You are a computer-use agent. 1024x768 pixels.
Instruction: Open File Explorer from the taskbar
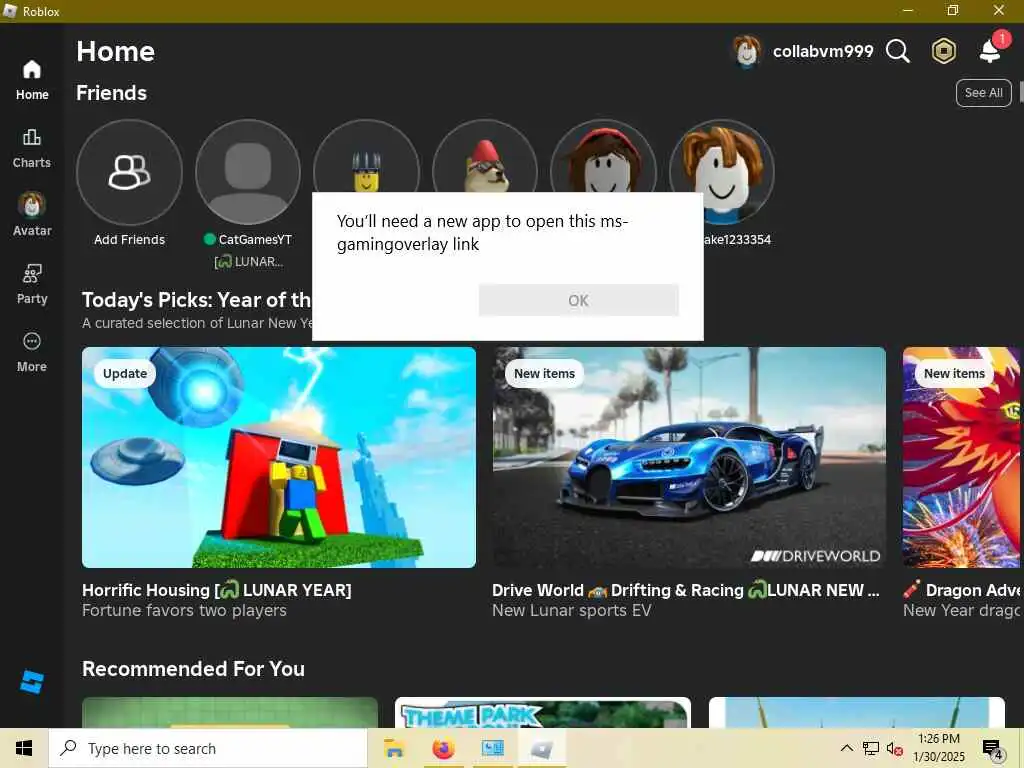pyautogui.click(x=394, y=748)
